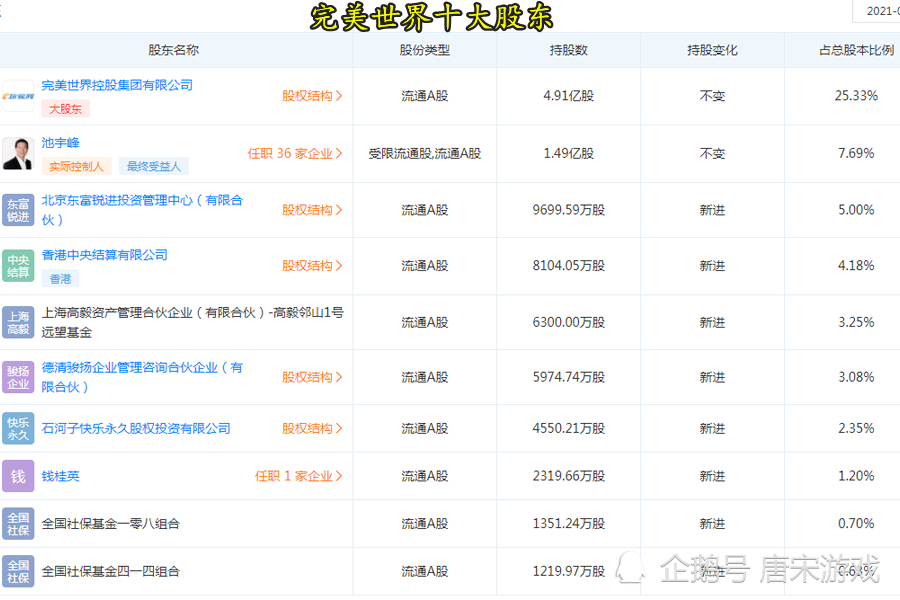Expand 股权结构 for 北京东富锐进

[312, 210]
